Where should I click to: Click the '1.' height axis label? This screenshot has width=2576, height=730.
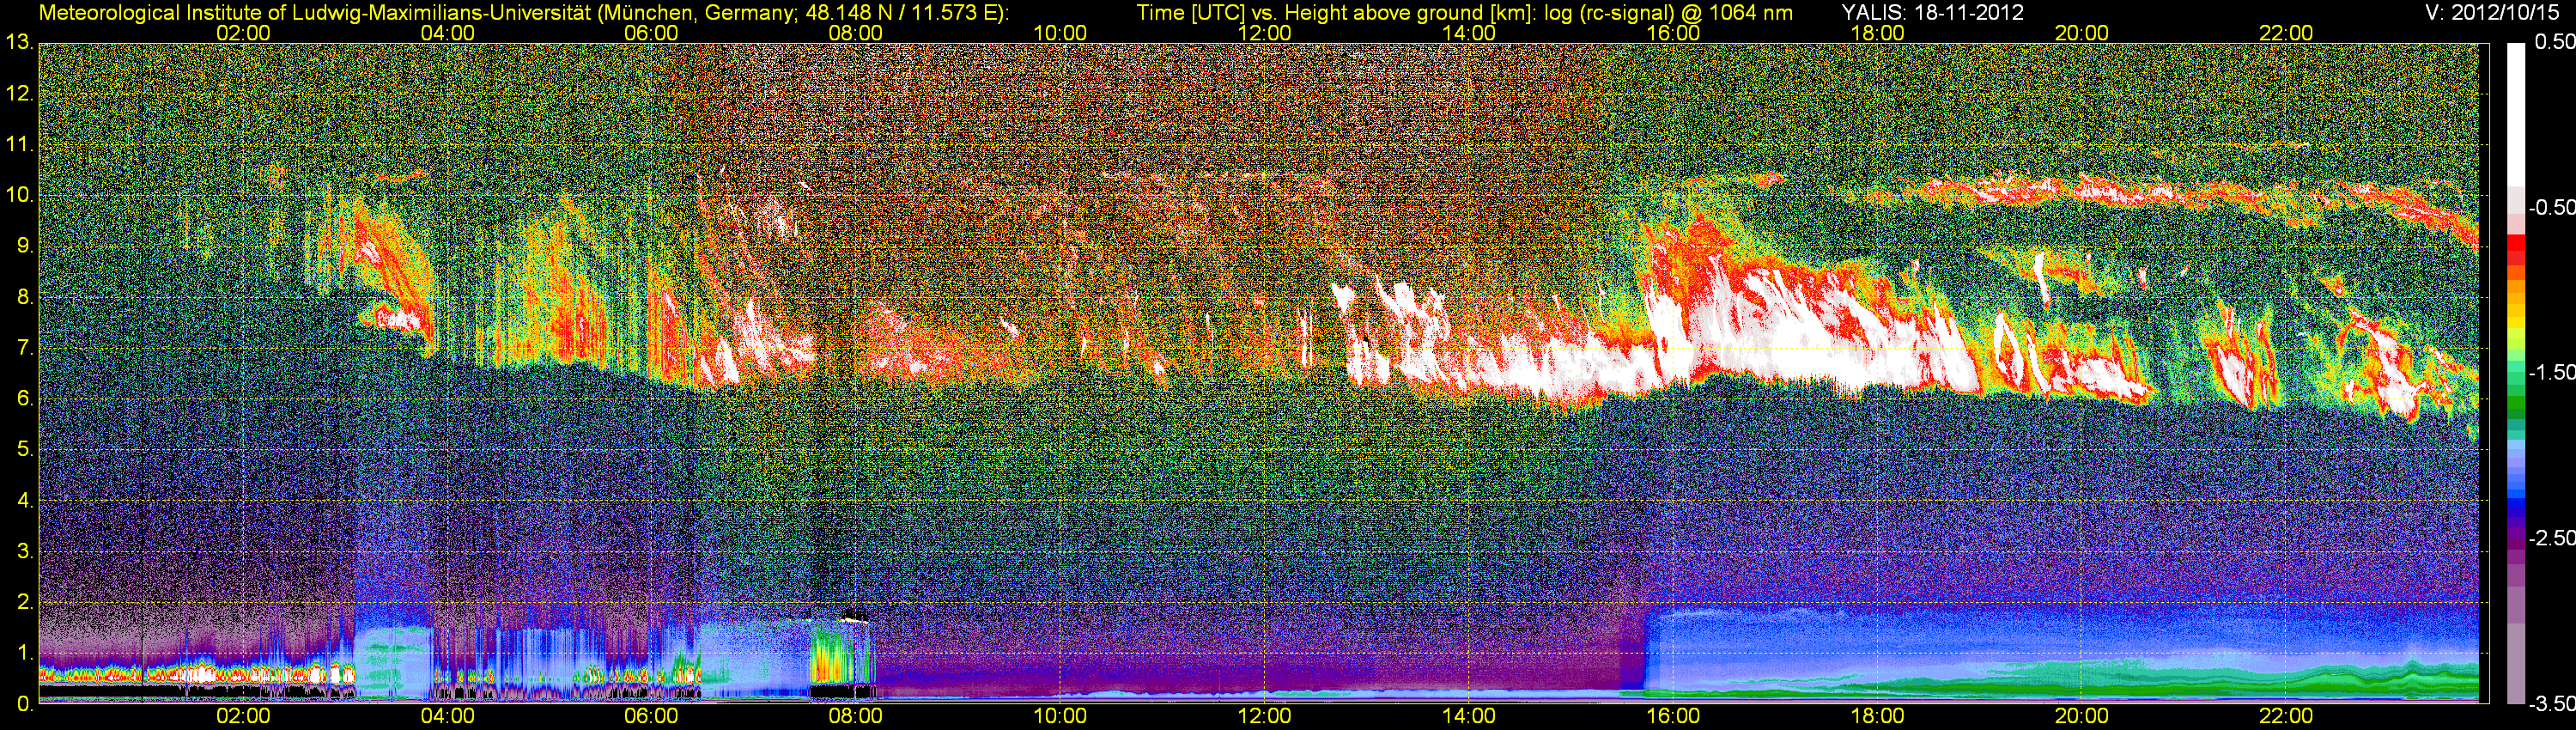pos(25,653)
